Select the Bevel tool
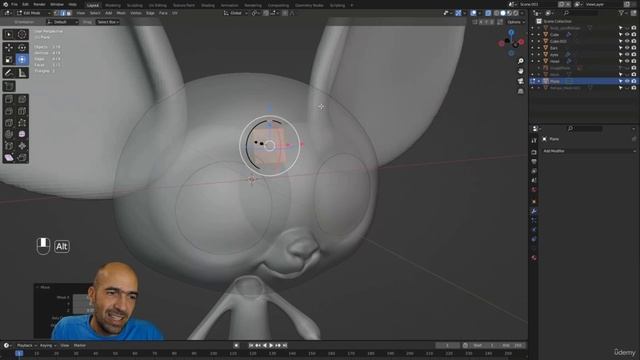Screen dimensions: 640x360 click(x=9, y=111)
